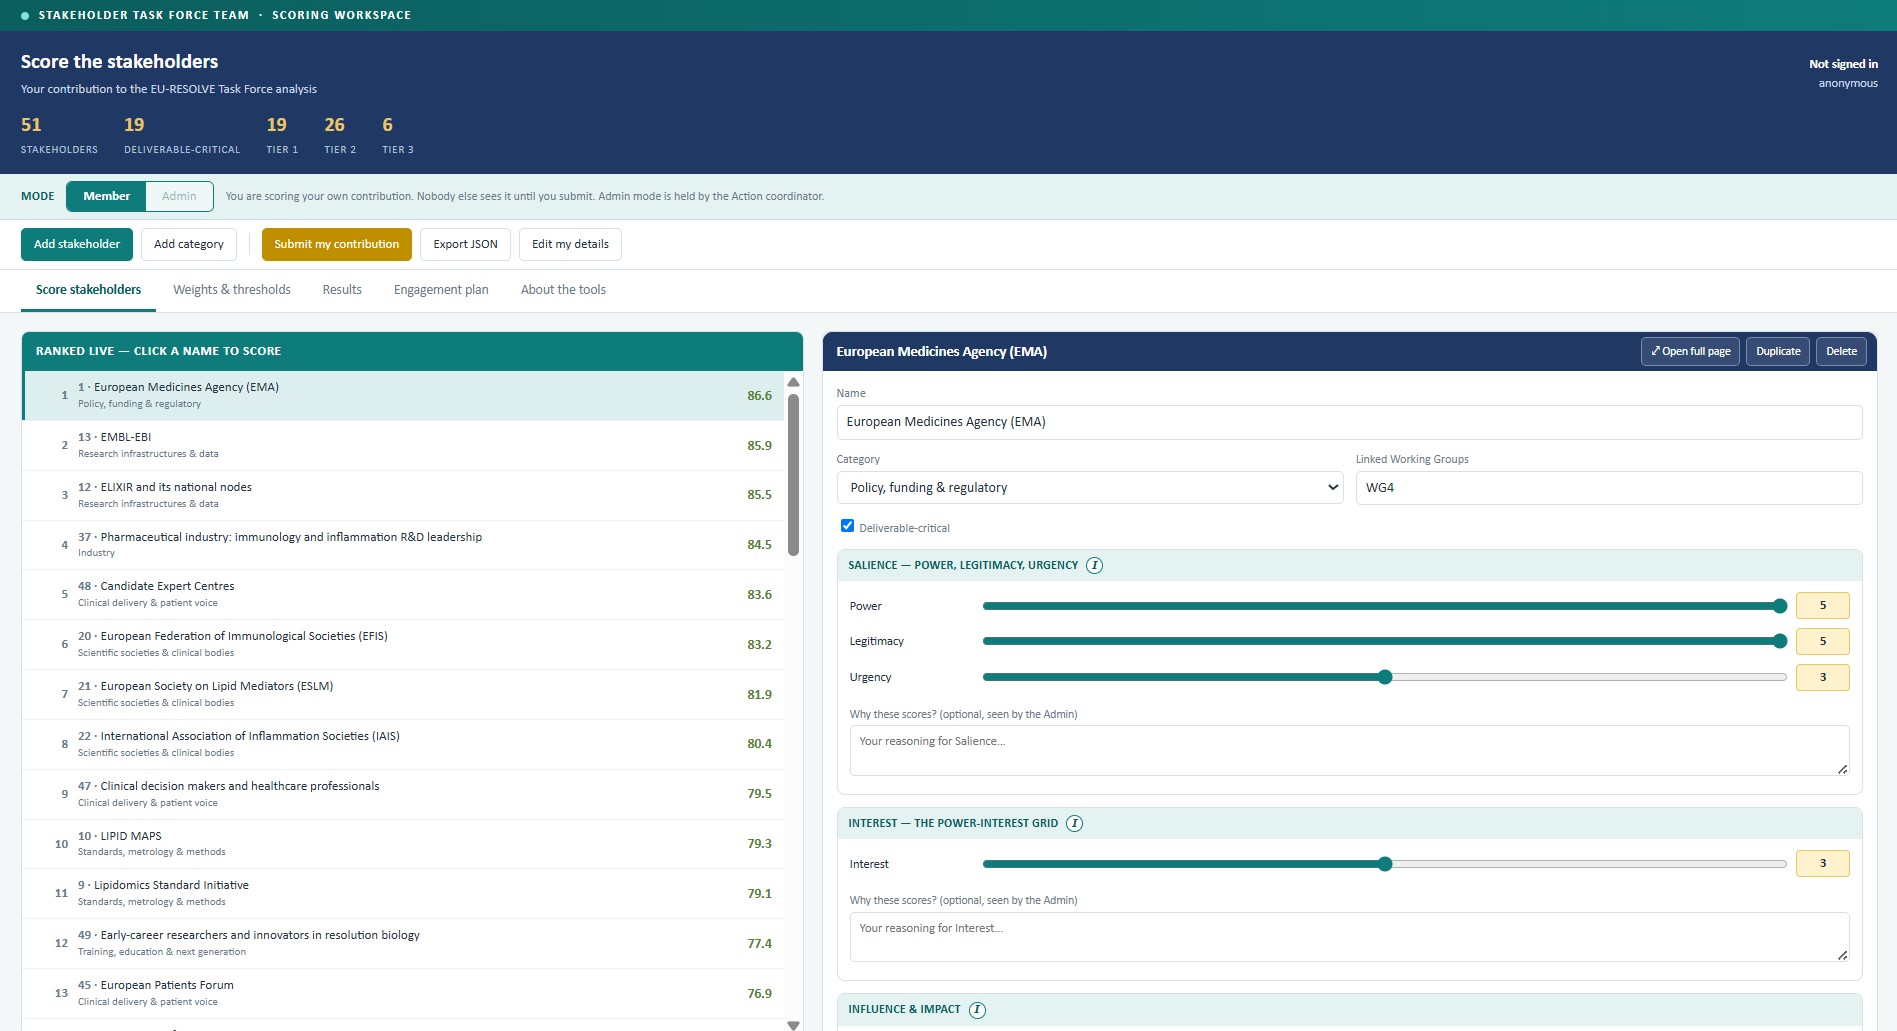This screenshot has width=1897, height=1031.
Task: Click the Power value box
Action: (x=1822, y=606)
